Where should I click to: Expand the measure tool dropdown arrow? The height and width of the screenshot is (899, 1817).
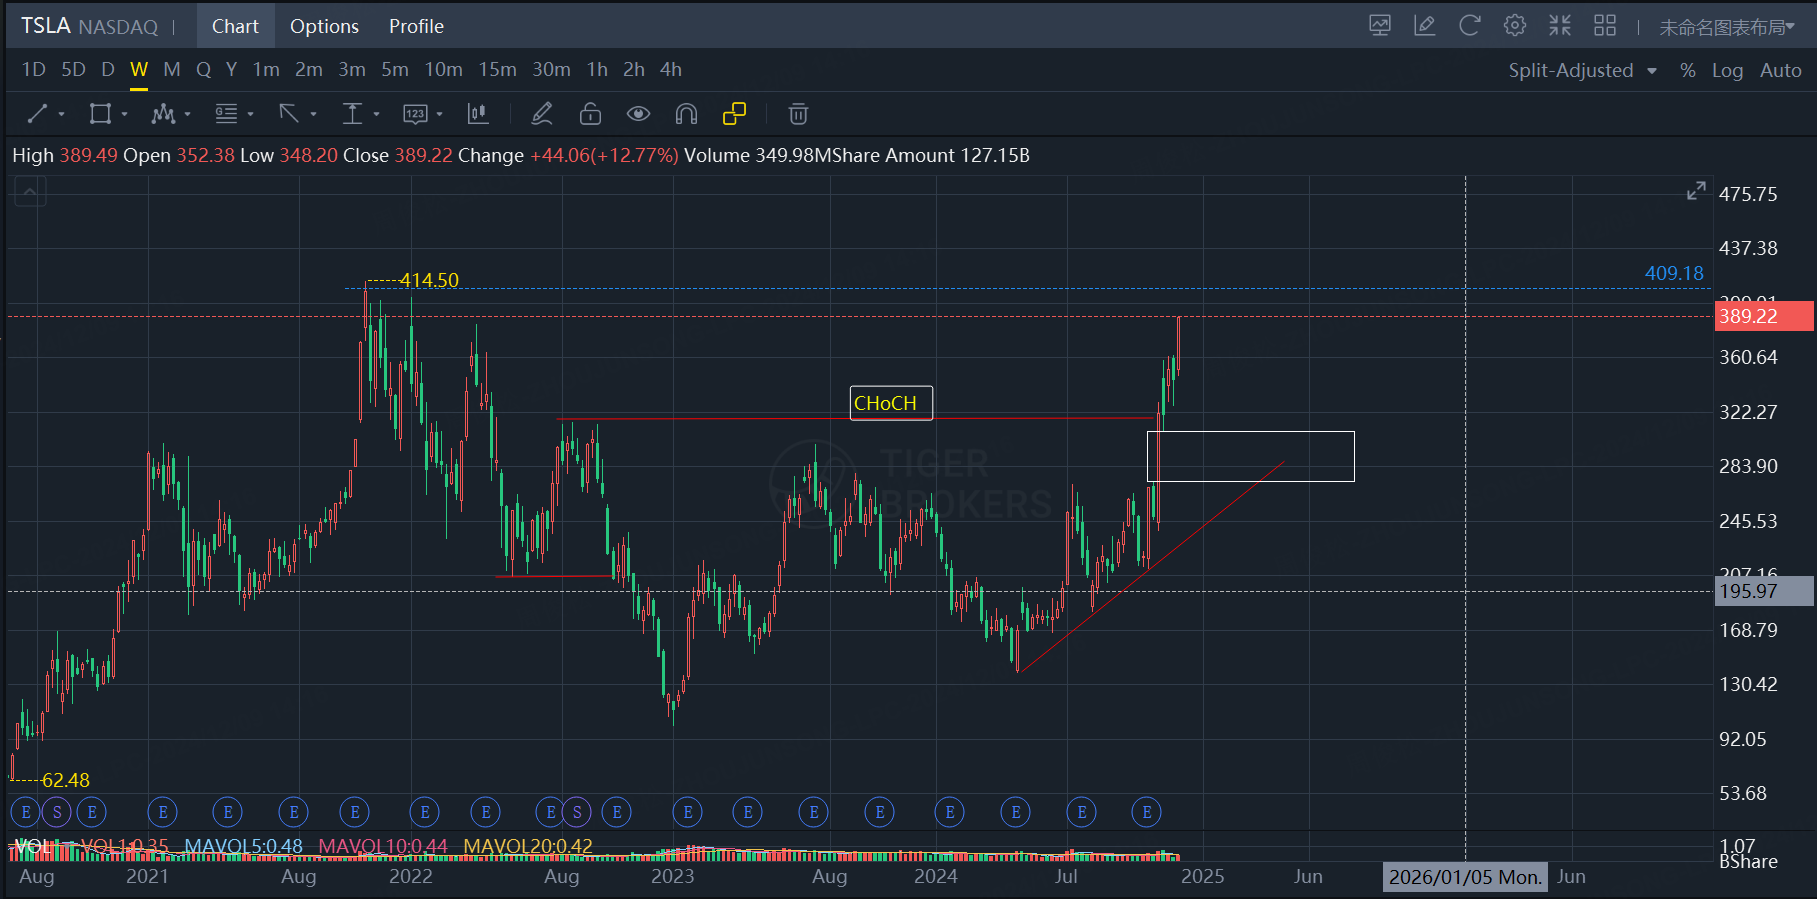point(376,115)
